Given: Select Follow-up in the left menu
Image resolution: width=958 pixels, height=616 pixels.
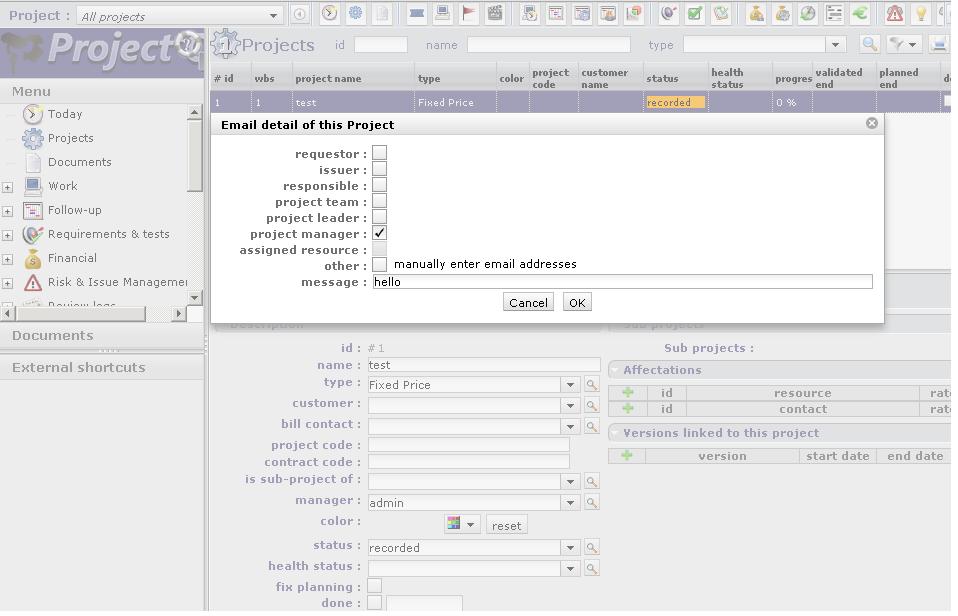Looking at the screenshot, I should (x=74, y=210).
